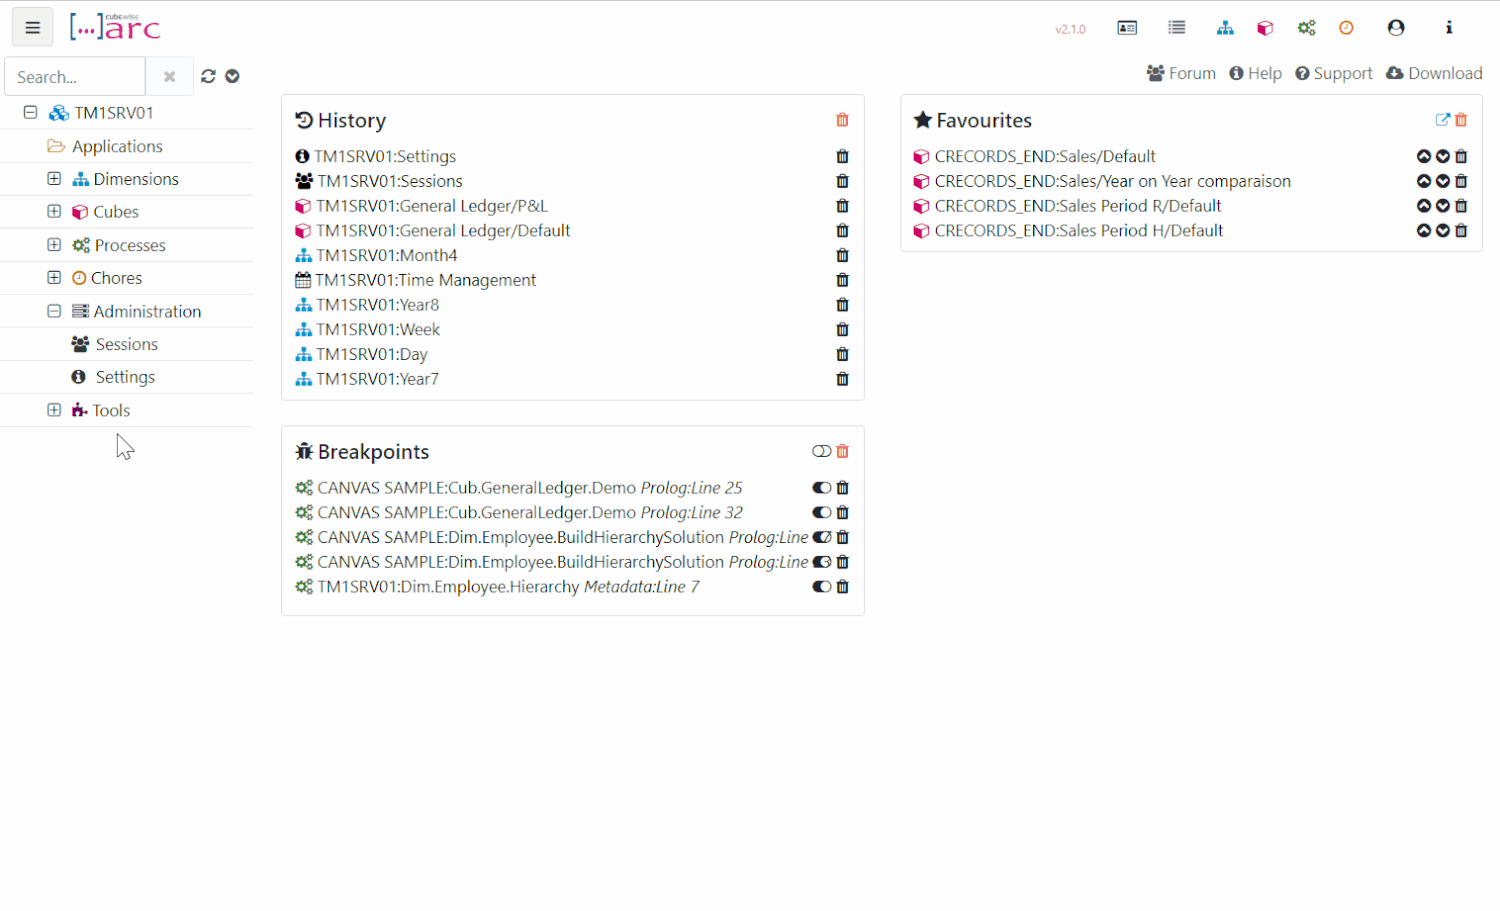The image size is (1500, 911).
Task: Open the Cubes view from the top toolbar
Action: pyautogui.click(x=1265, y=27)
